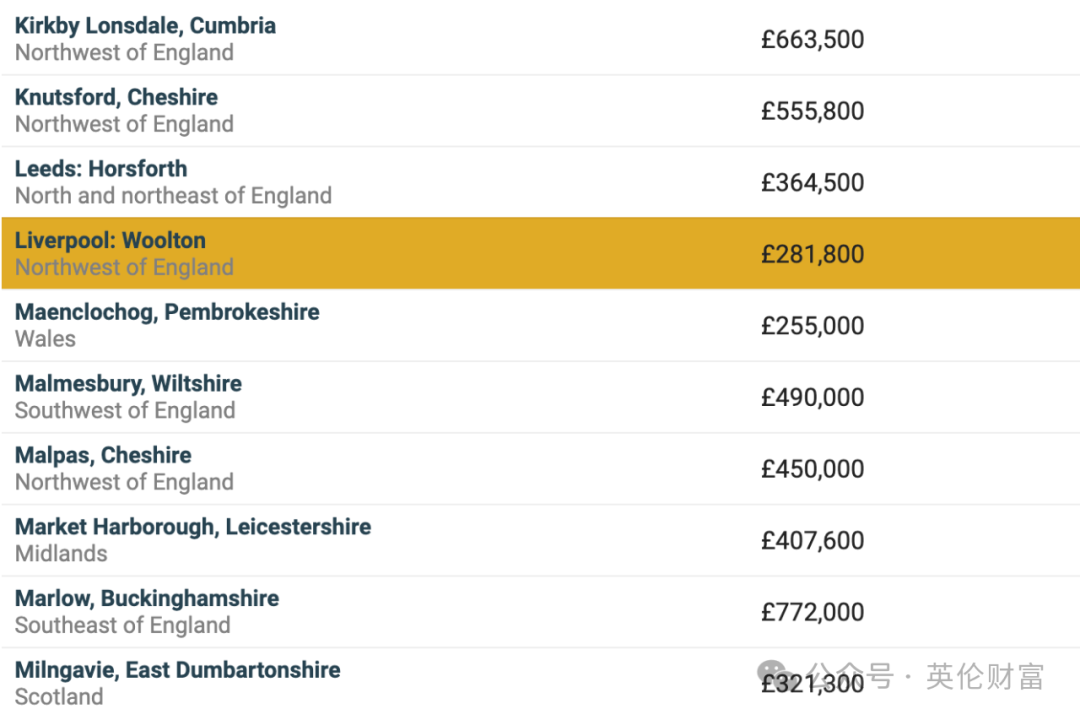Click the £663,500 price value
This screenshot has height=720, width=1080.
[x=813, y=39]
